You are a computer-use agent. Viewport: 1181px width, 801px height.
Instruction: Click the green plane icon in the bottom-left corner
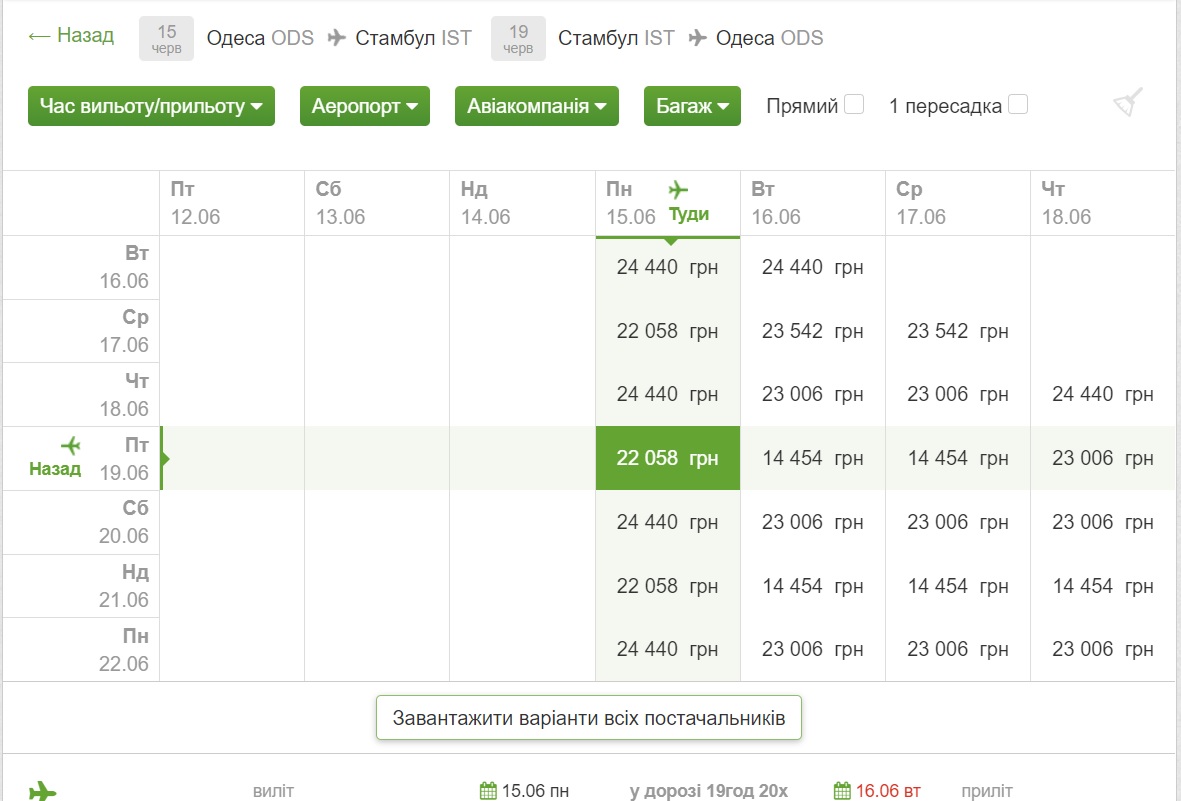[x=42, y=791]
